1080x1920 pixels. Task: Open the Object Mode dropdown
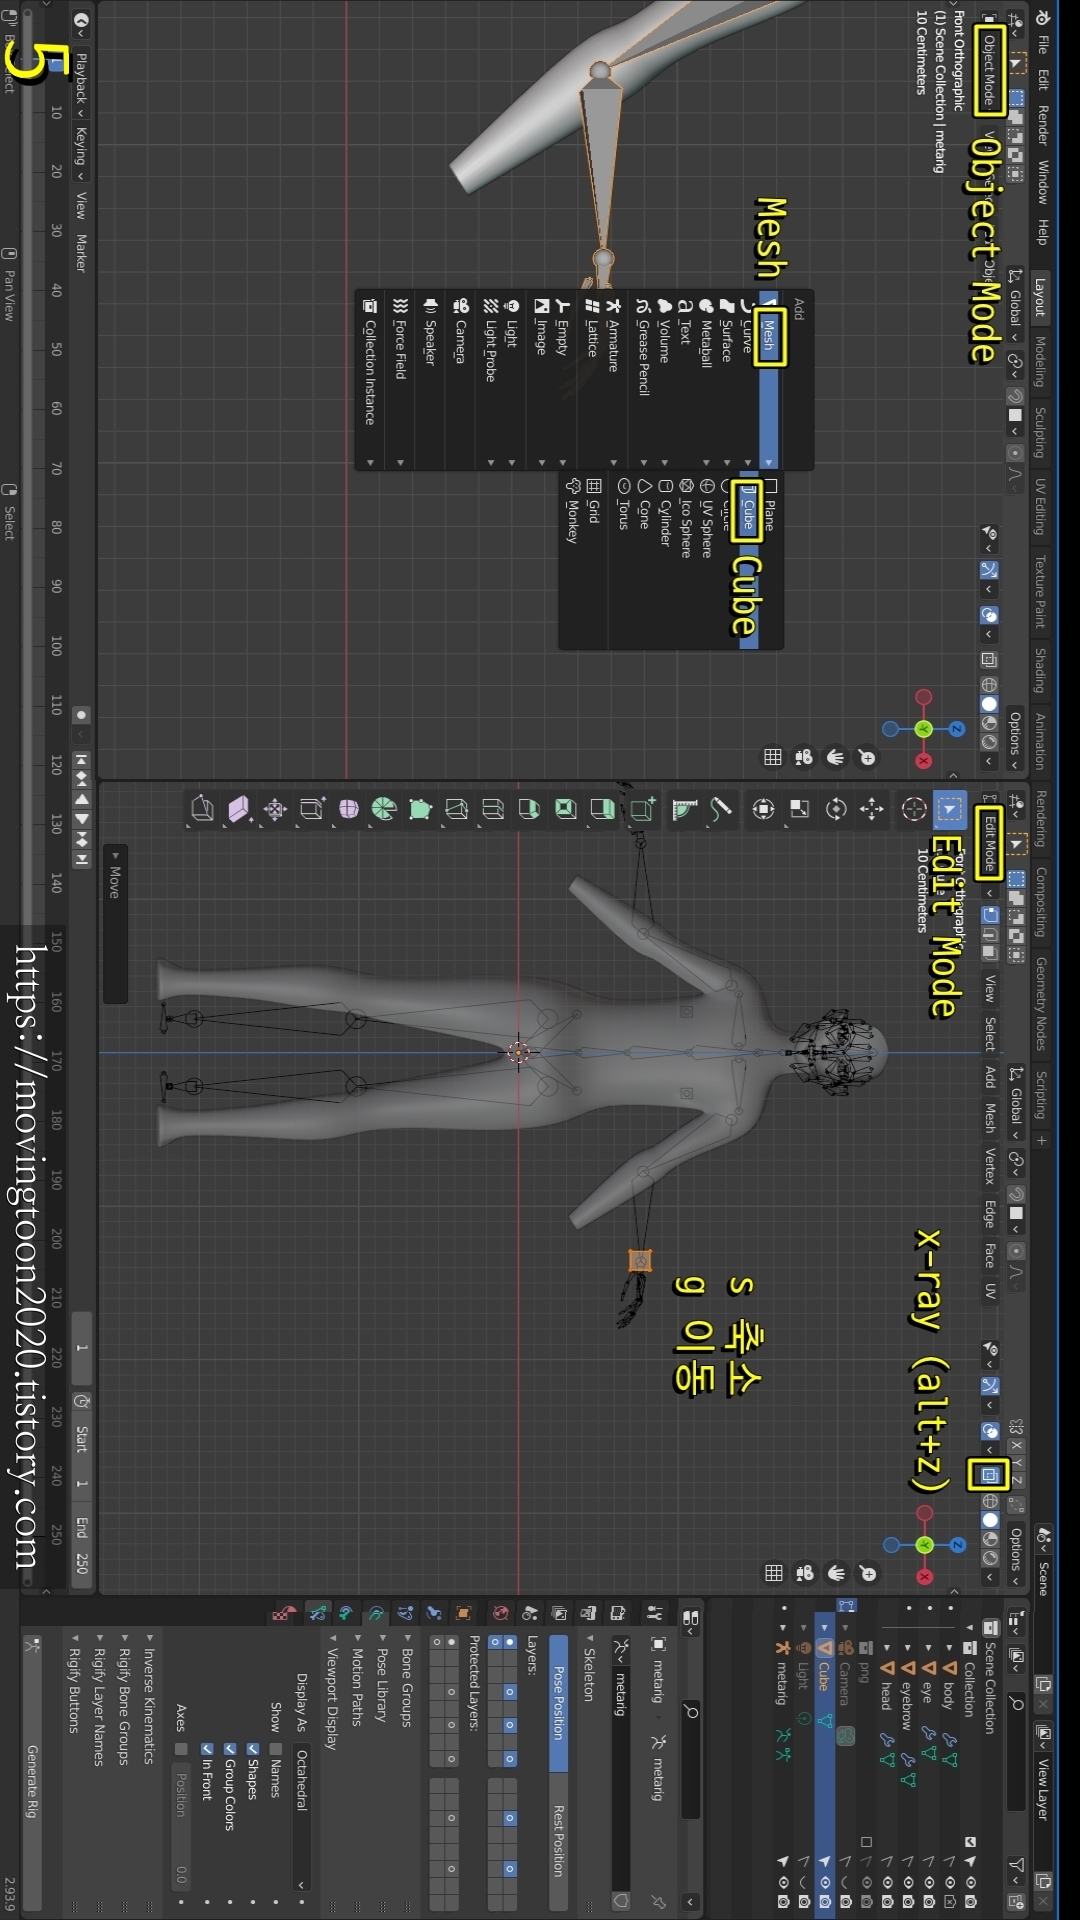pyautogui.click(x=988, y=70)
